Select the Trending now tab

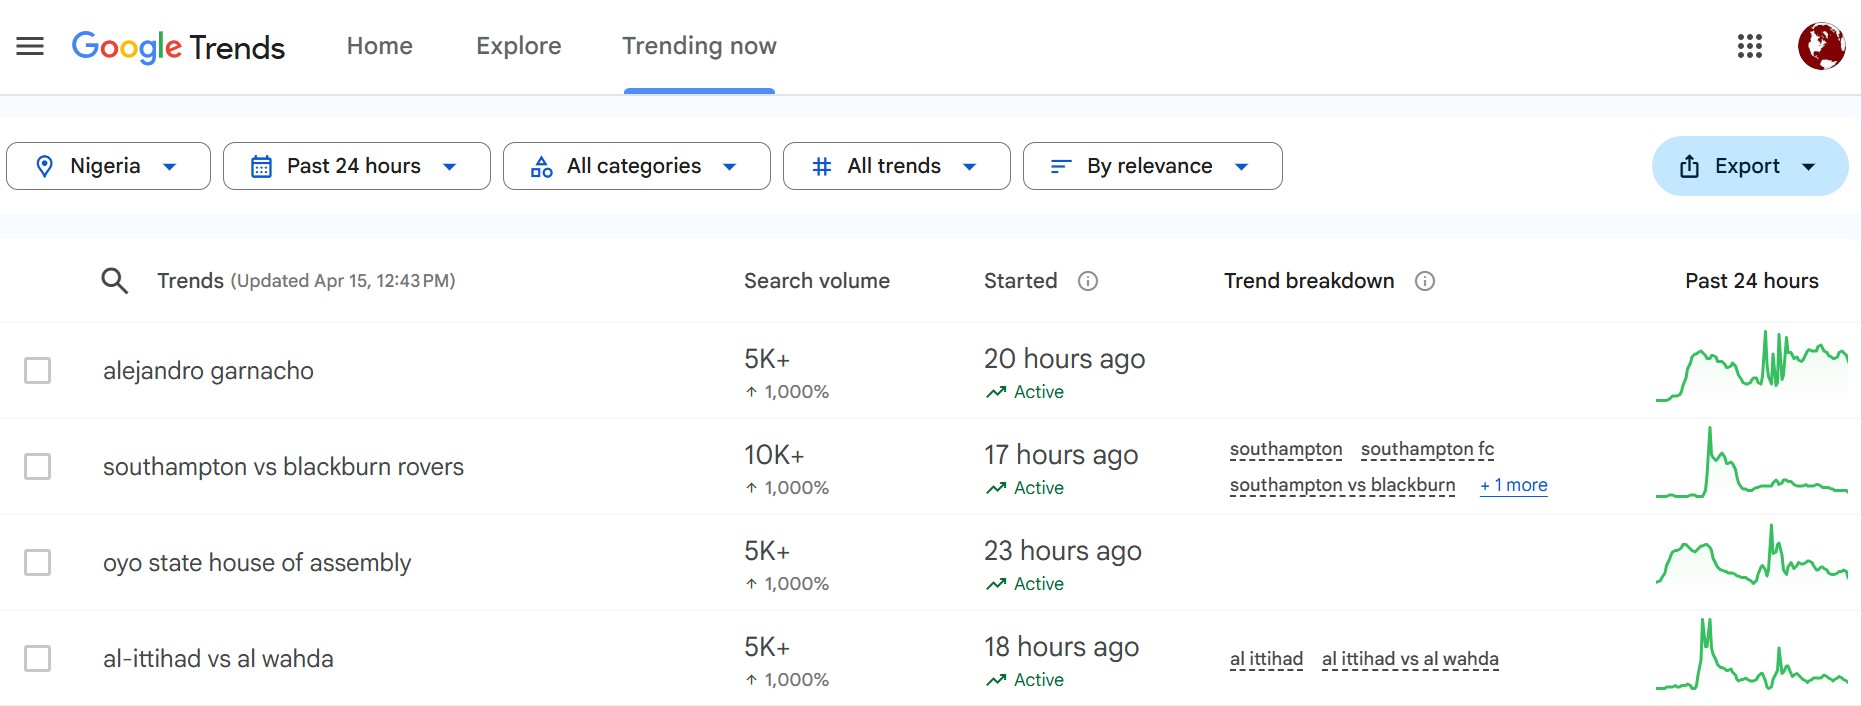point(699,46)
